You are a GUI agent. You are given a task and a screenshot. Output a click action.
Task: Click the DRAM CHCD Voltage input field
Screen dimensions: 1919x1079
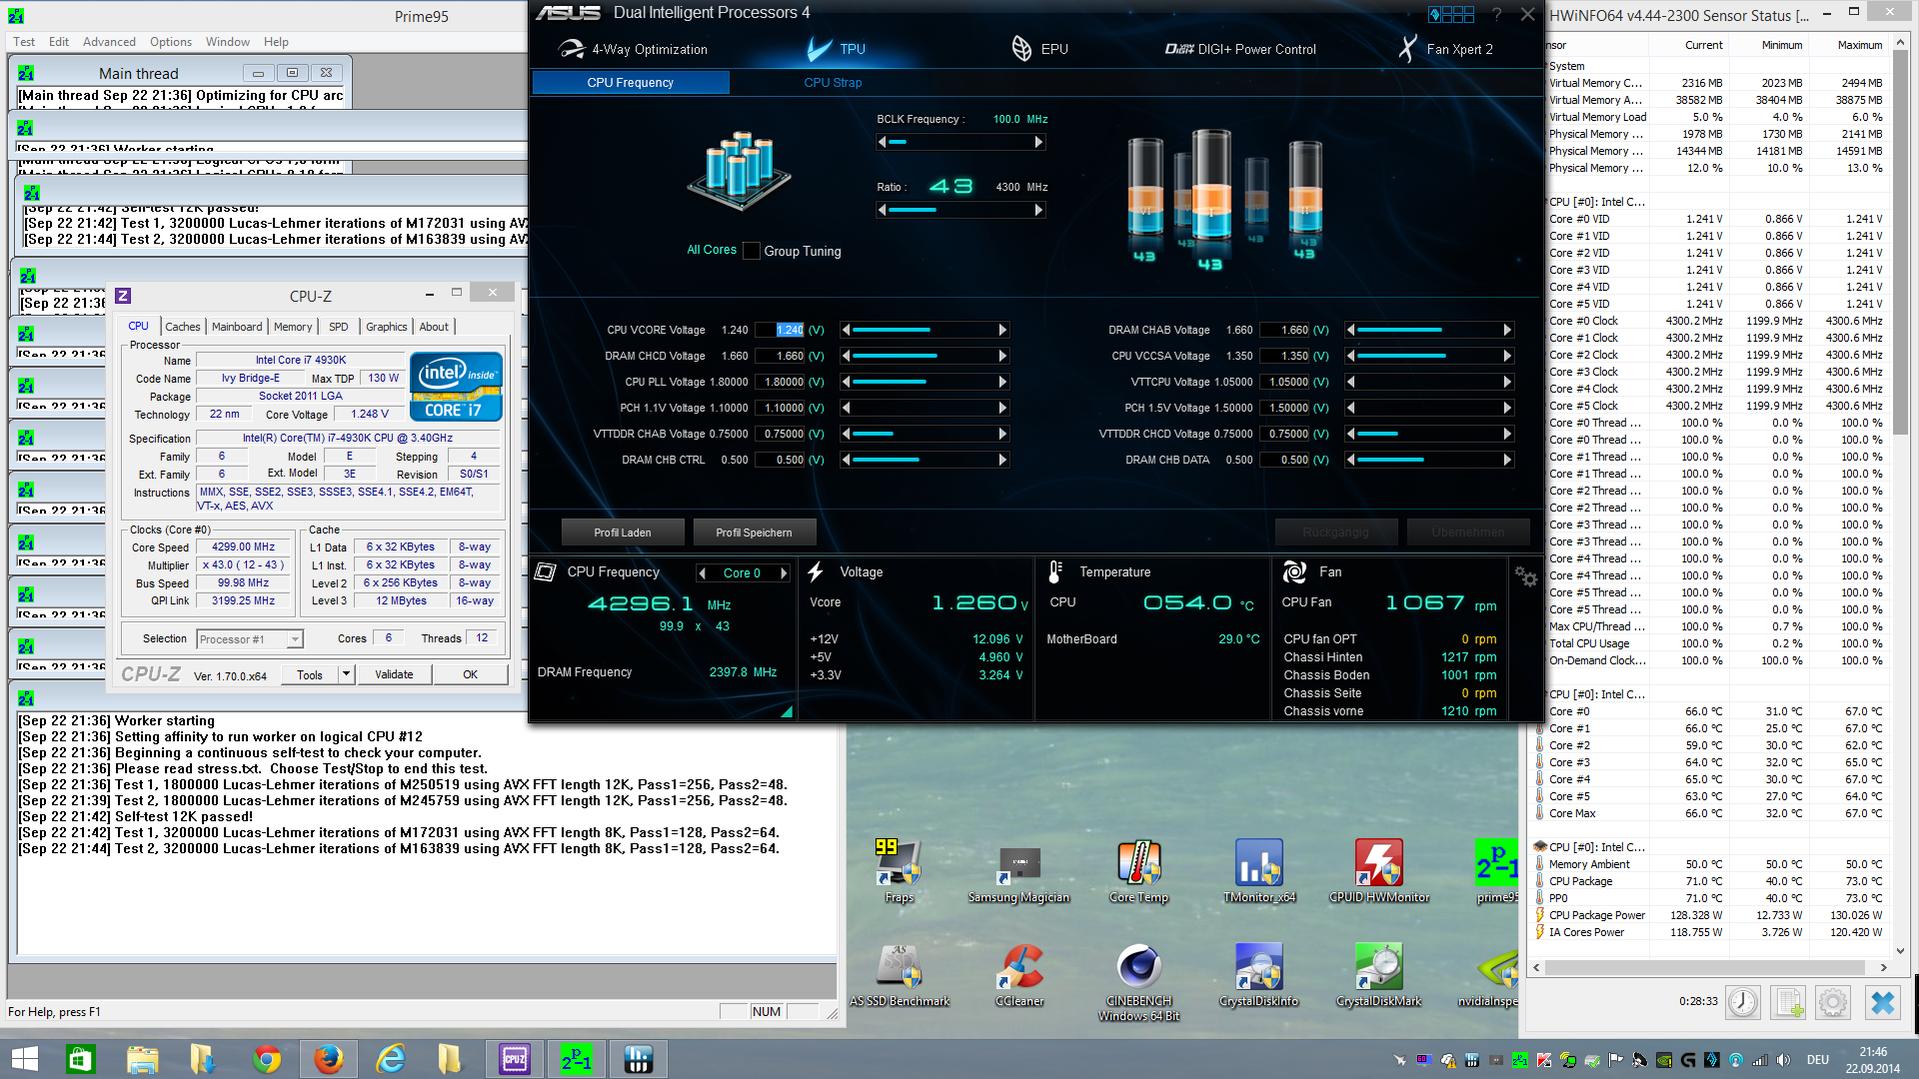780,356
